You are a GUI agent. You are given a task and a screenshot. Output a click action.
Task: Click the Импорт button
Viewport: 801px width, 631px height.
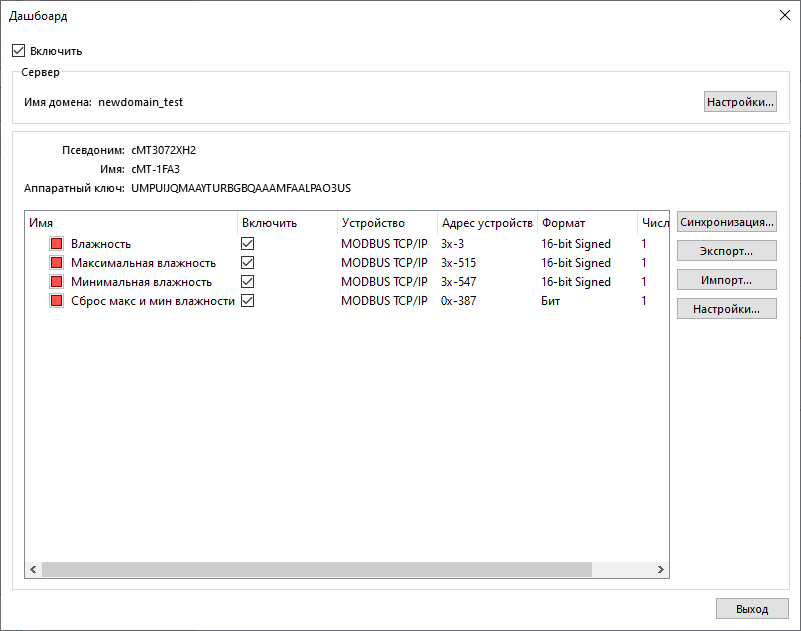tap(726, 280)
